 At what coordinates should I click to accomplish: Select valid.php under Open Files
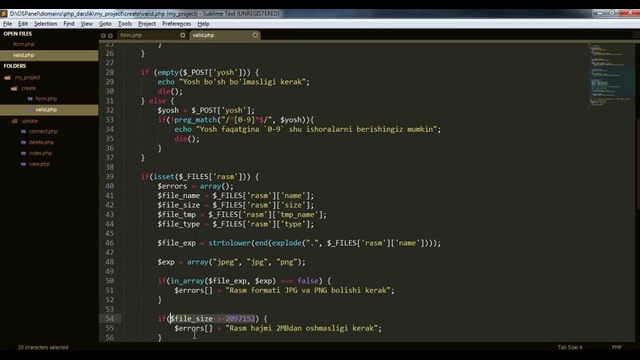click(49, 55)
